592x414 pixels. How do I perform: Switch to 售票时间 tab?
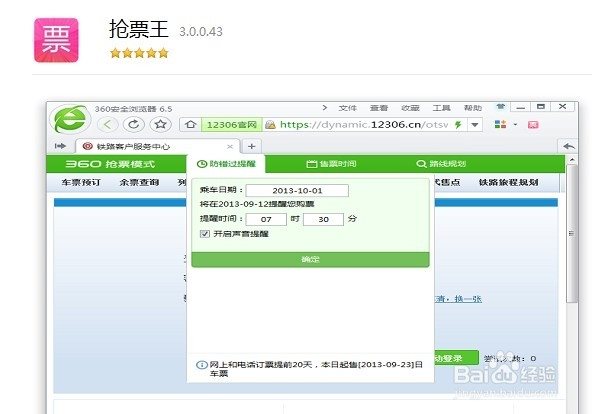tap(331, 164)
